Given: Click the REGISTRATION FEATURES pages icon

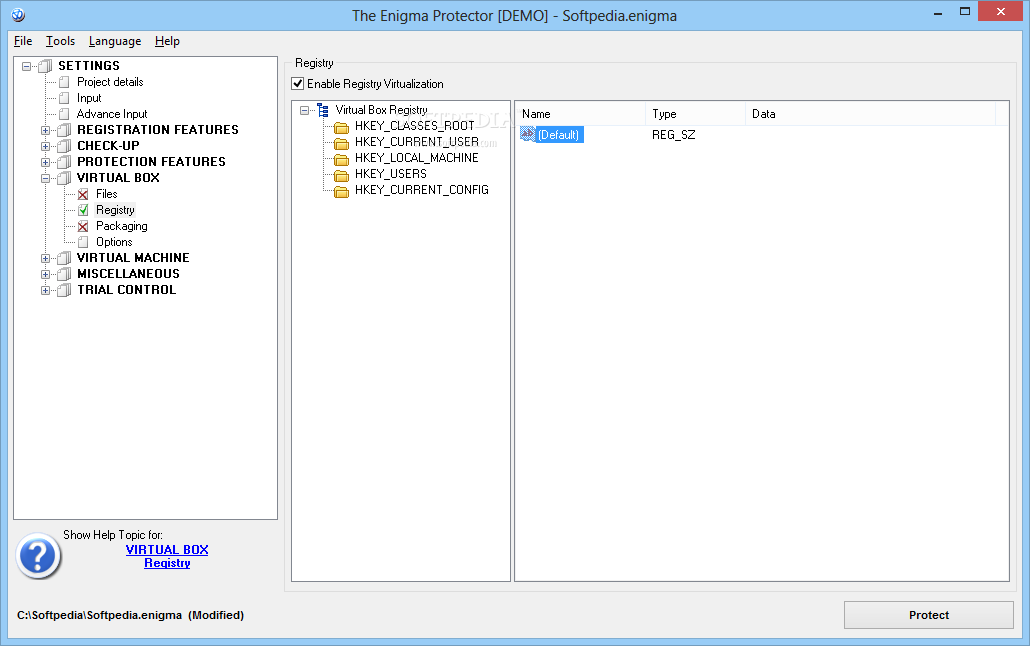Looking at the screenshot, I should (64, 130).
